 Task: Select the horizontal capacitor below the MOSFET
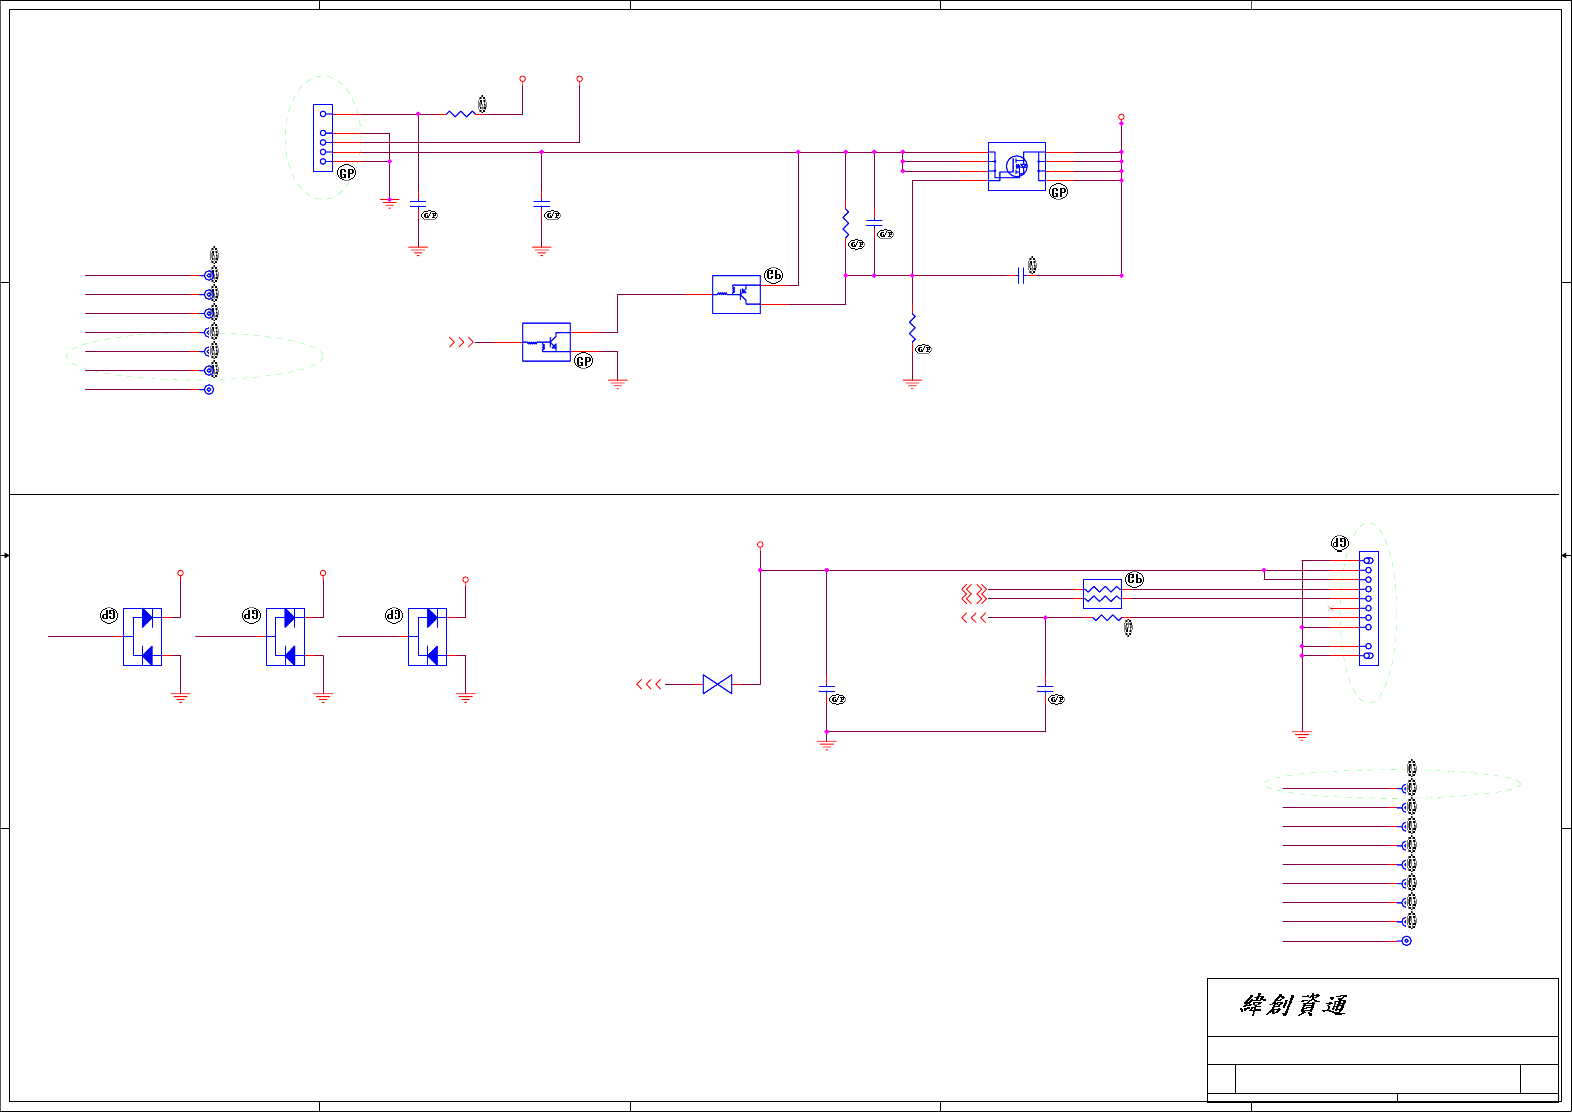(x=1021, y=275)
